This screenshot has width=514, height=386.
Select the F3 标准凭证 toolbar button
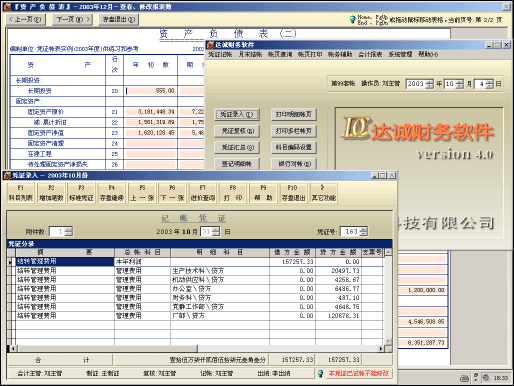[x=81, y=193]
